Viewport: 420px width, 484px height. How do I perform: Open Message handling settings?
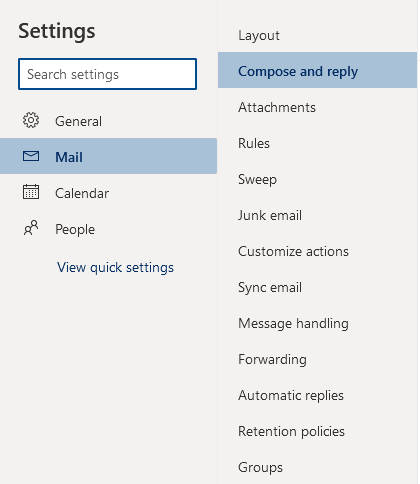click(317, 323)
